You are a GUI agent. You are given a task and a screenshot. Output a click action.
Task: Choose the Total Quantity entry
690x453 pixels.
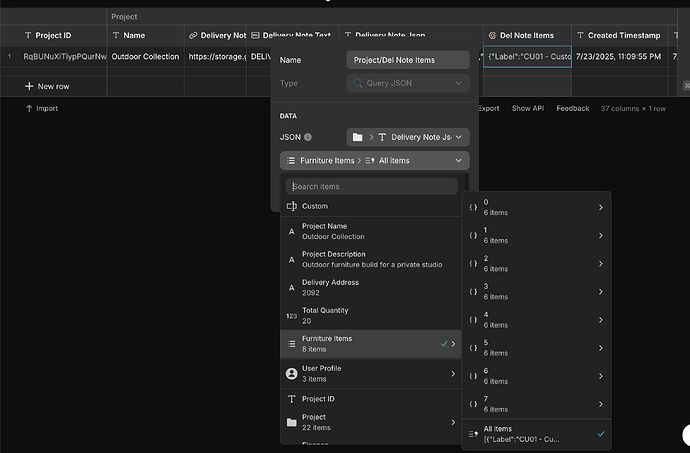371,316
